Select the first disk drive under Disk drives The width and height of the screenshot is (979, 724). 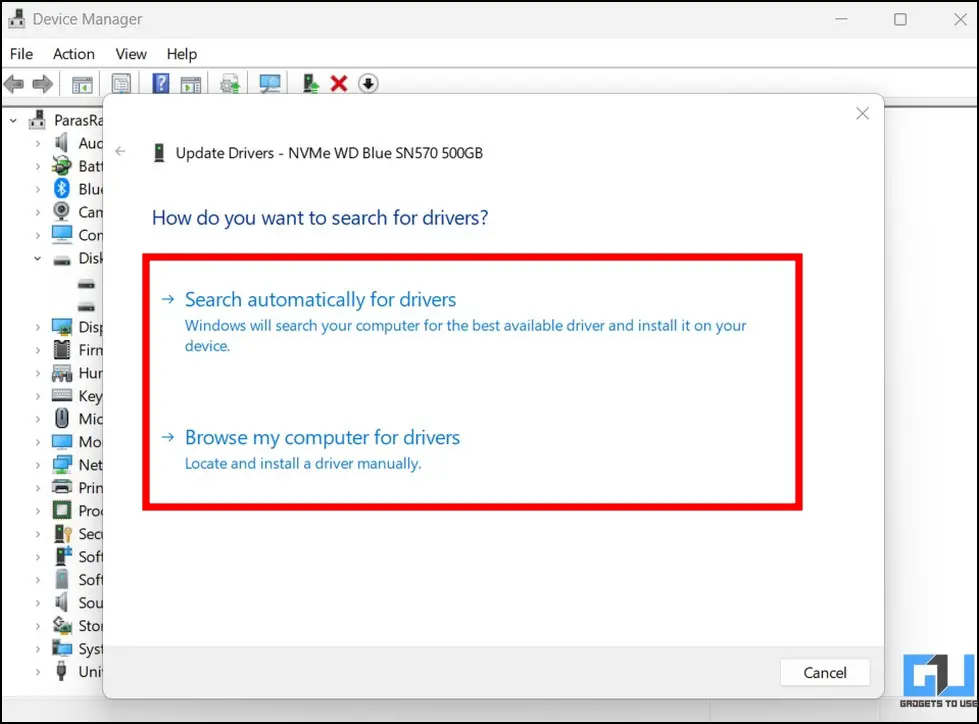(86, 285)
